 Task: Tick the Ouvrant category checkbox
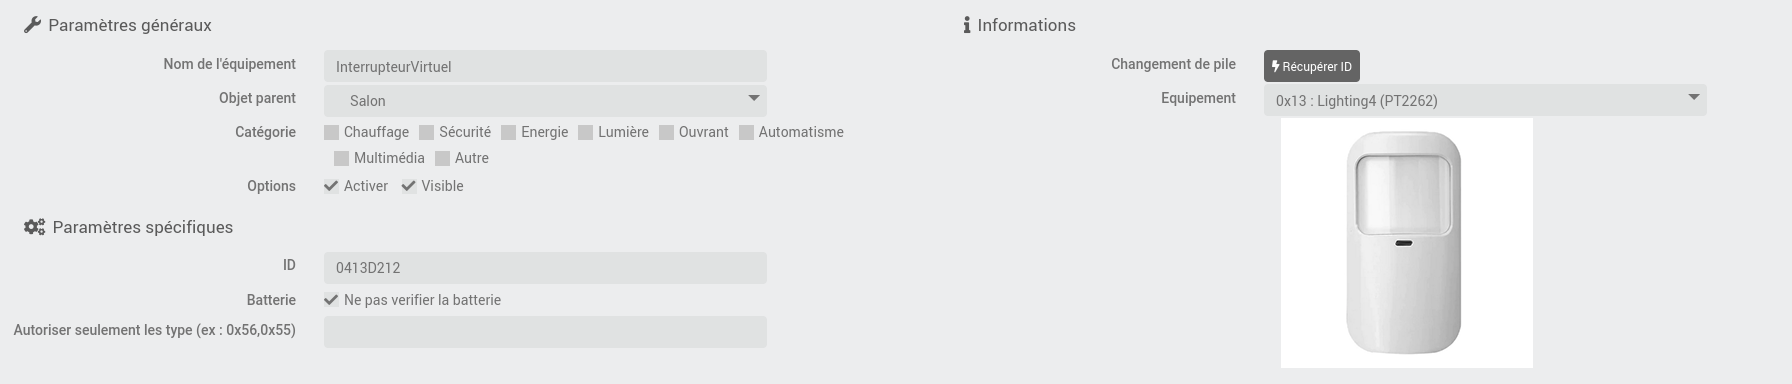(667, 132)
